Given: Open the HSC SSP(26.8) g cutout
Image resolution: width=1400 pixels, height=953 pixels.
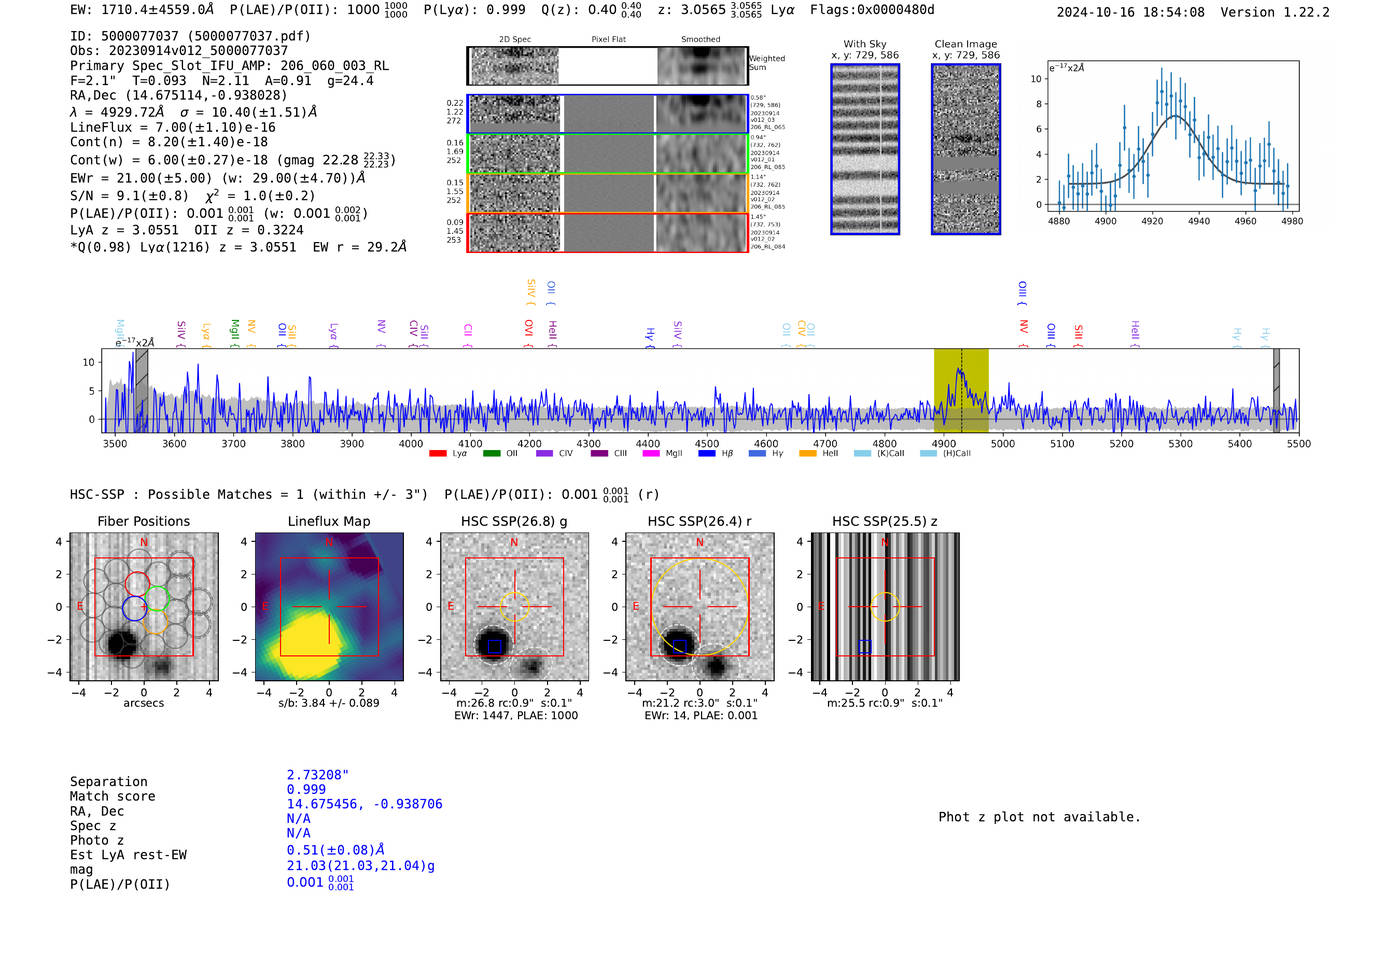Looking at the screenshot, I should click(515, 607).
